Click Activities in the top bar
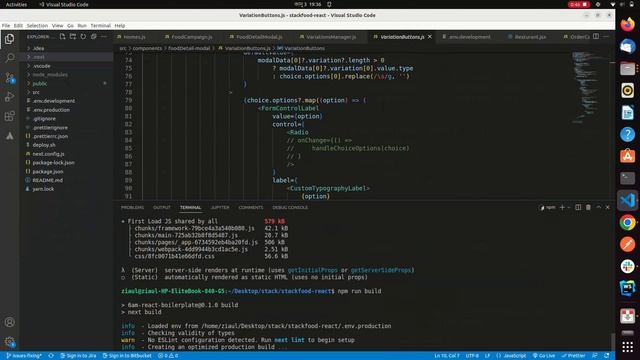This screenshot has width=640, height=360. pos(16,4)
